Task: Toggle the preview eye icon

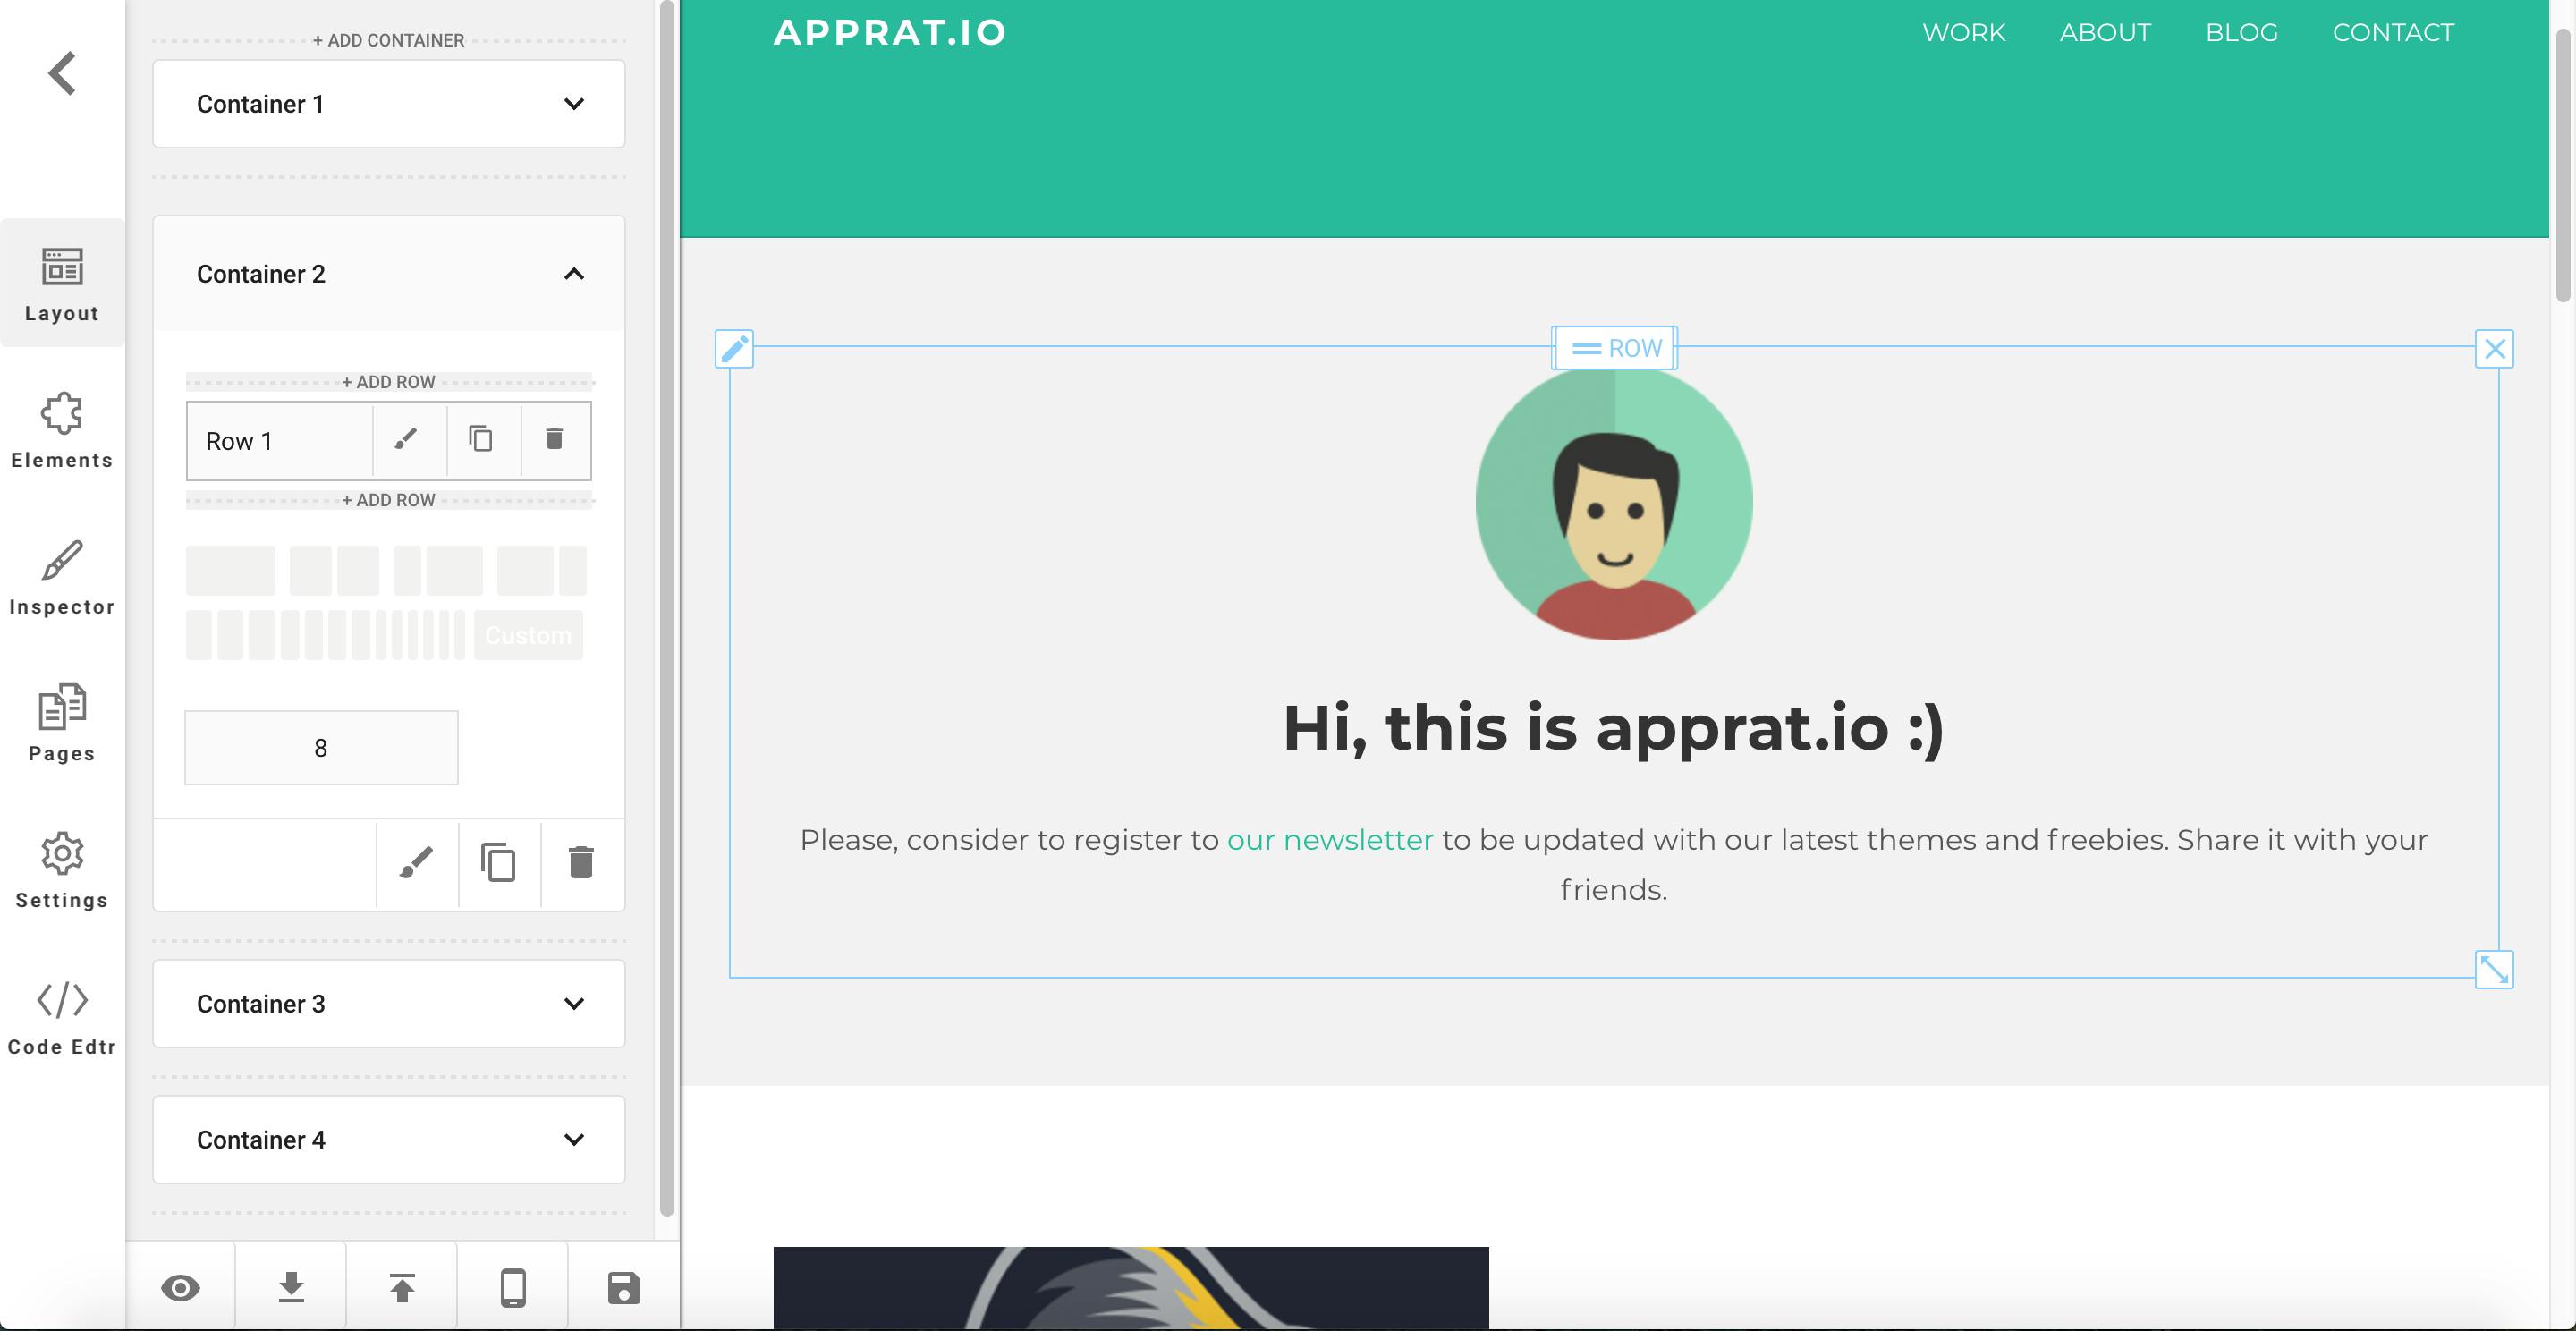Action: tap(180, 1288)
